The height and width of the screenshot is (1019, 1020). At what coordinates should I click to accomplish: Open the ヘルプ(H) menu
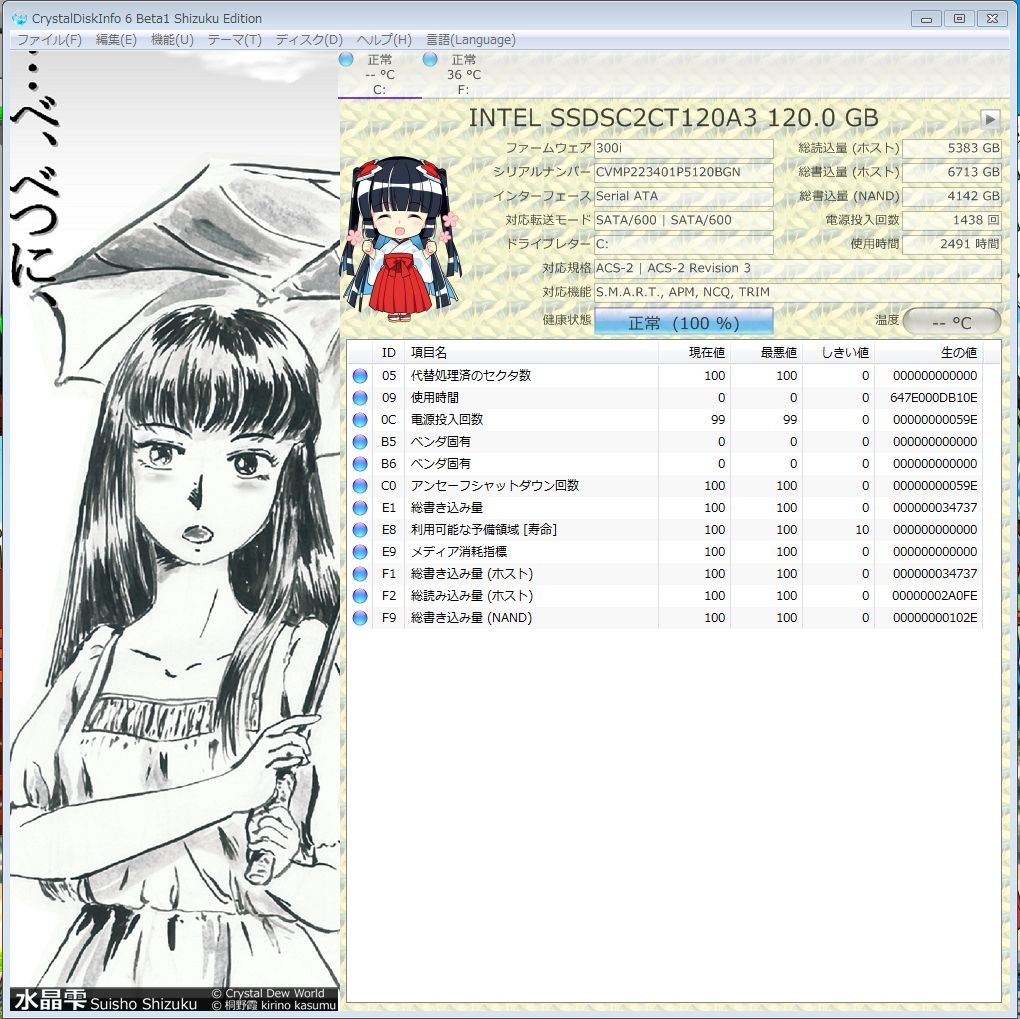tap(384, 40)
